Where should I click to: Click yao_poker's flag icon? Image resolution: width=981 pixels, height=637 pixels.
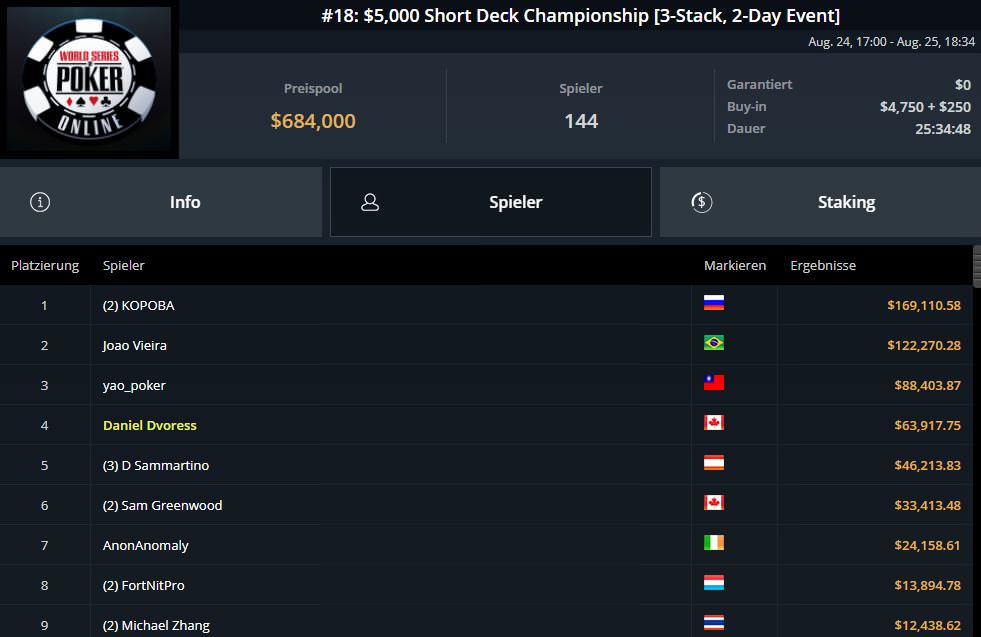pyautogui.click(x=714, y=383)
